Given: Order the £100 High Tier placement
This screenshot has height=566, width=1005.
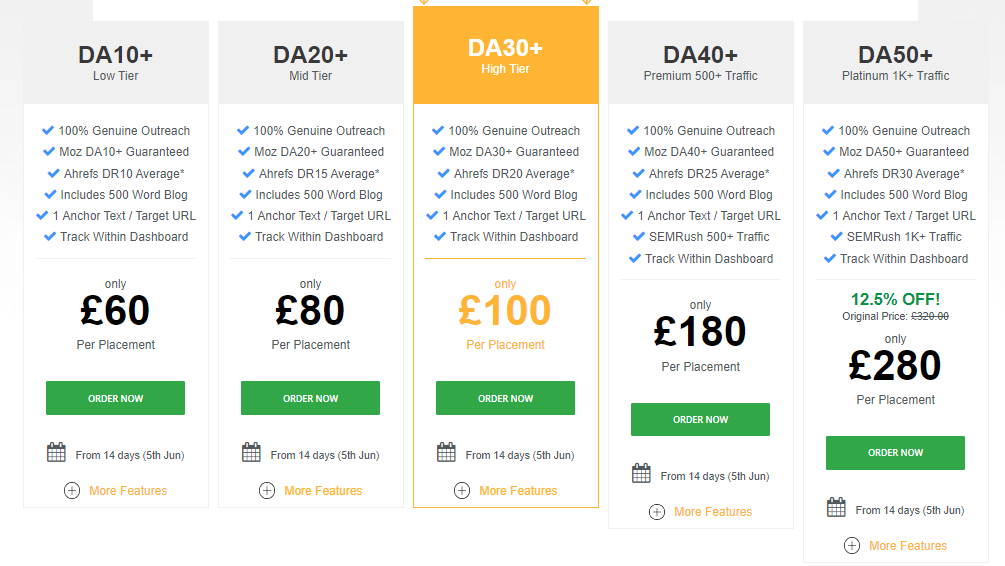Looking at the screenshot, I should (x=505, y=398).
